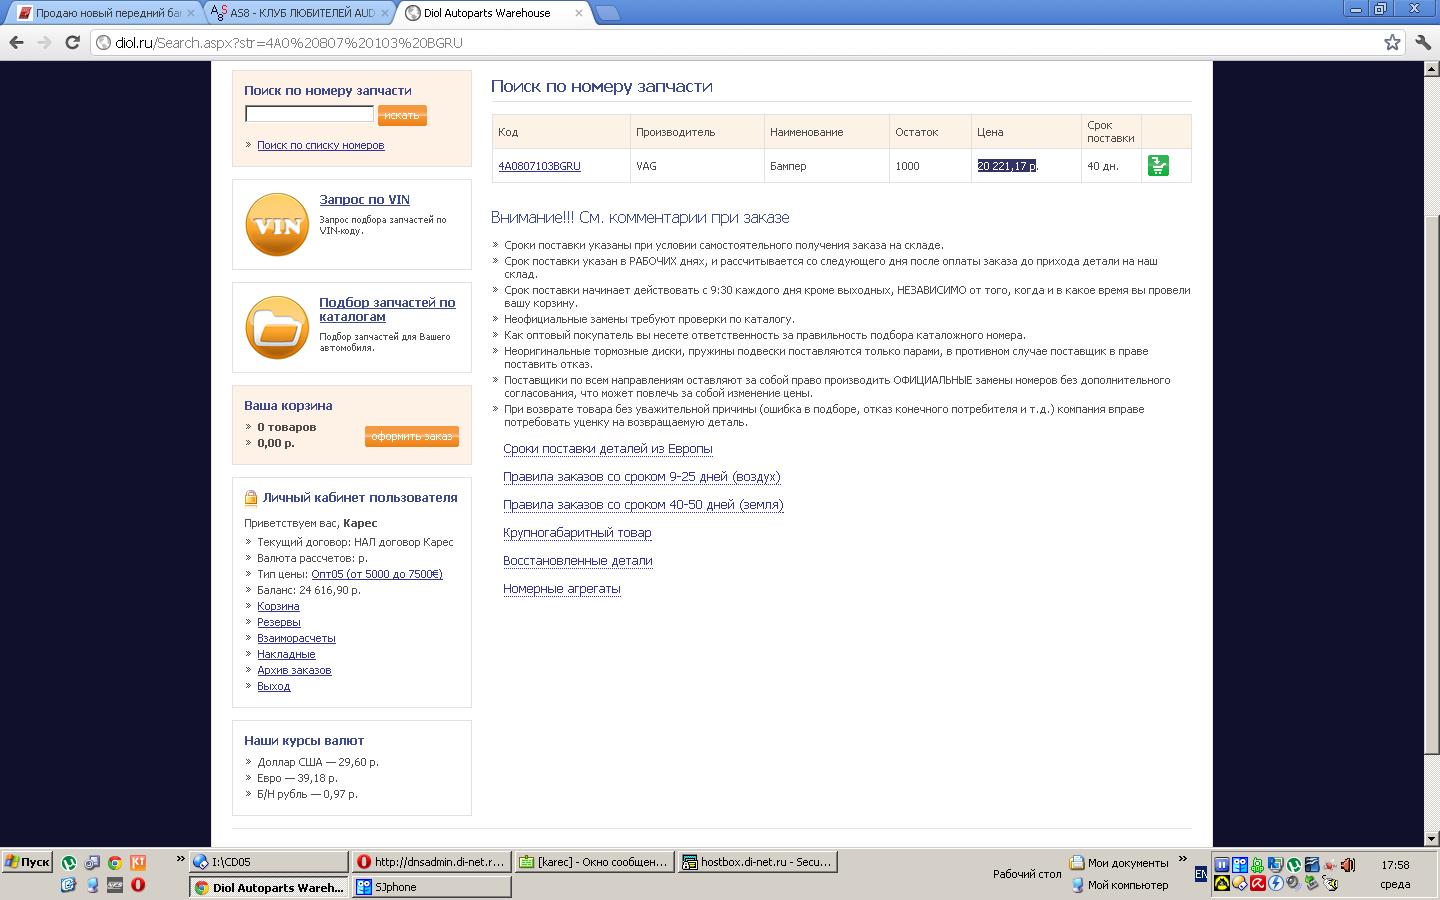Click the orange VIN badge icon
The width and height of the screenshot is (1440, 900).
coord(277,225)
